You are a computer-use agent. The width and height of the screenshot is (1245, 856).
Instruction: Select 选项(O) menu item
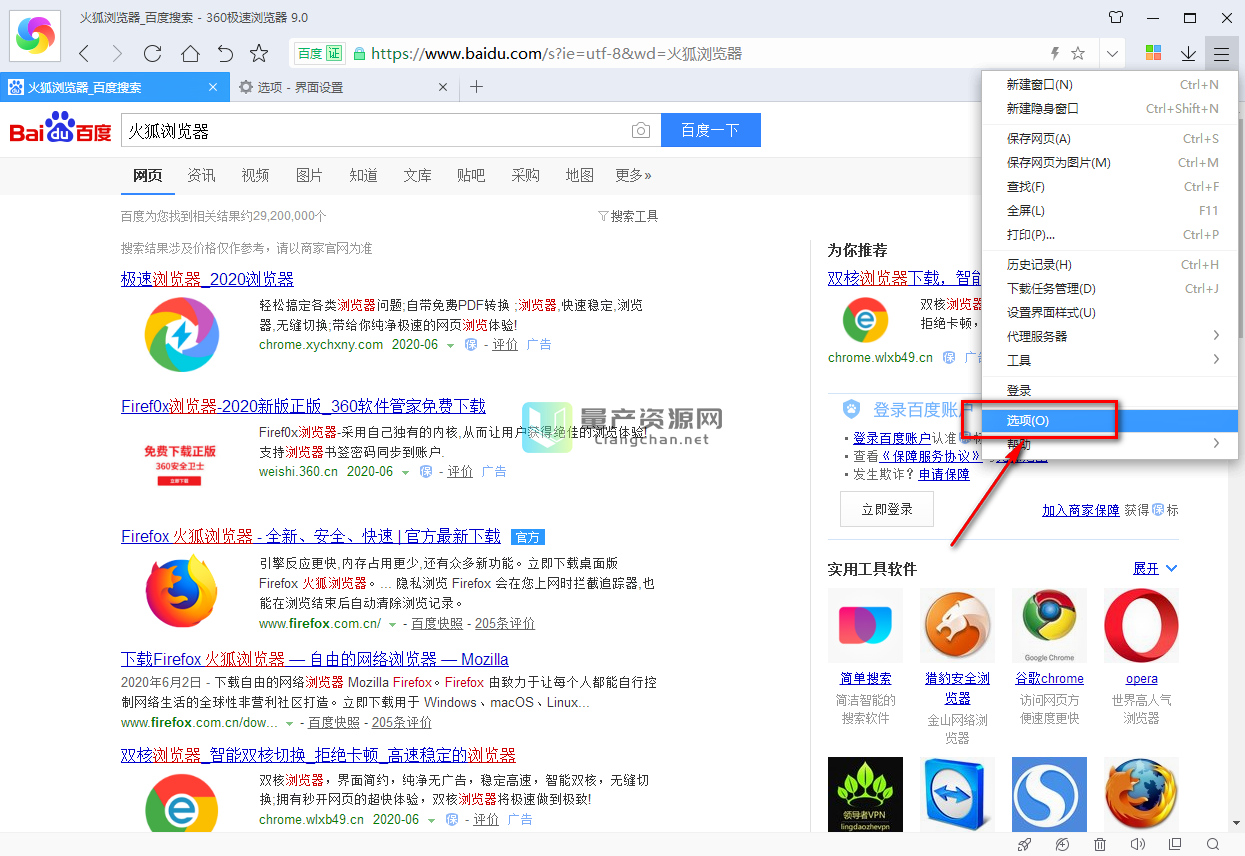[x=1110, y=421]
